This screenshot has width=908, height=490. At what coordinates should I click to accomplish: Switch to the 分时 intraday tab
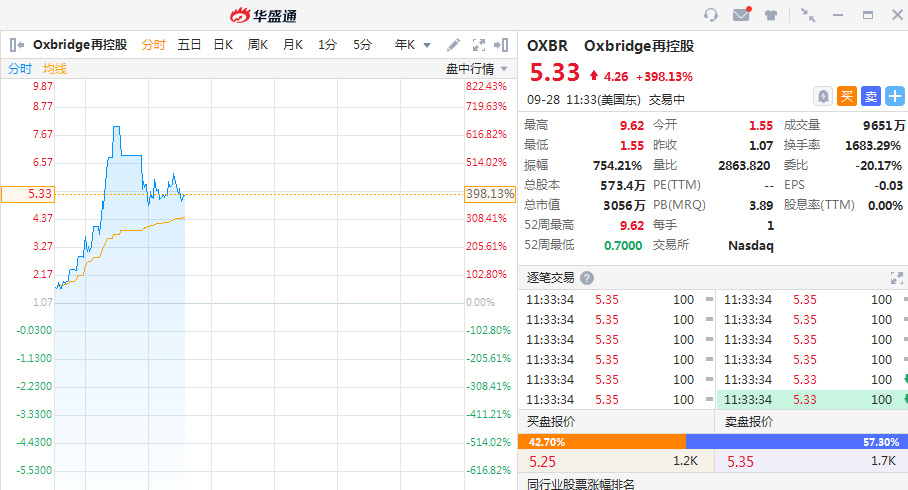pyautogui.click(x=153, y=45)
